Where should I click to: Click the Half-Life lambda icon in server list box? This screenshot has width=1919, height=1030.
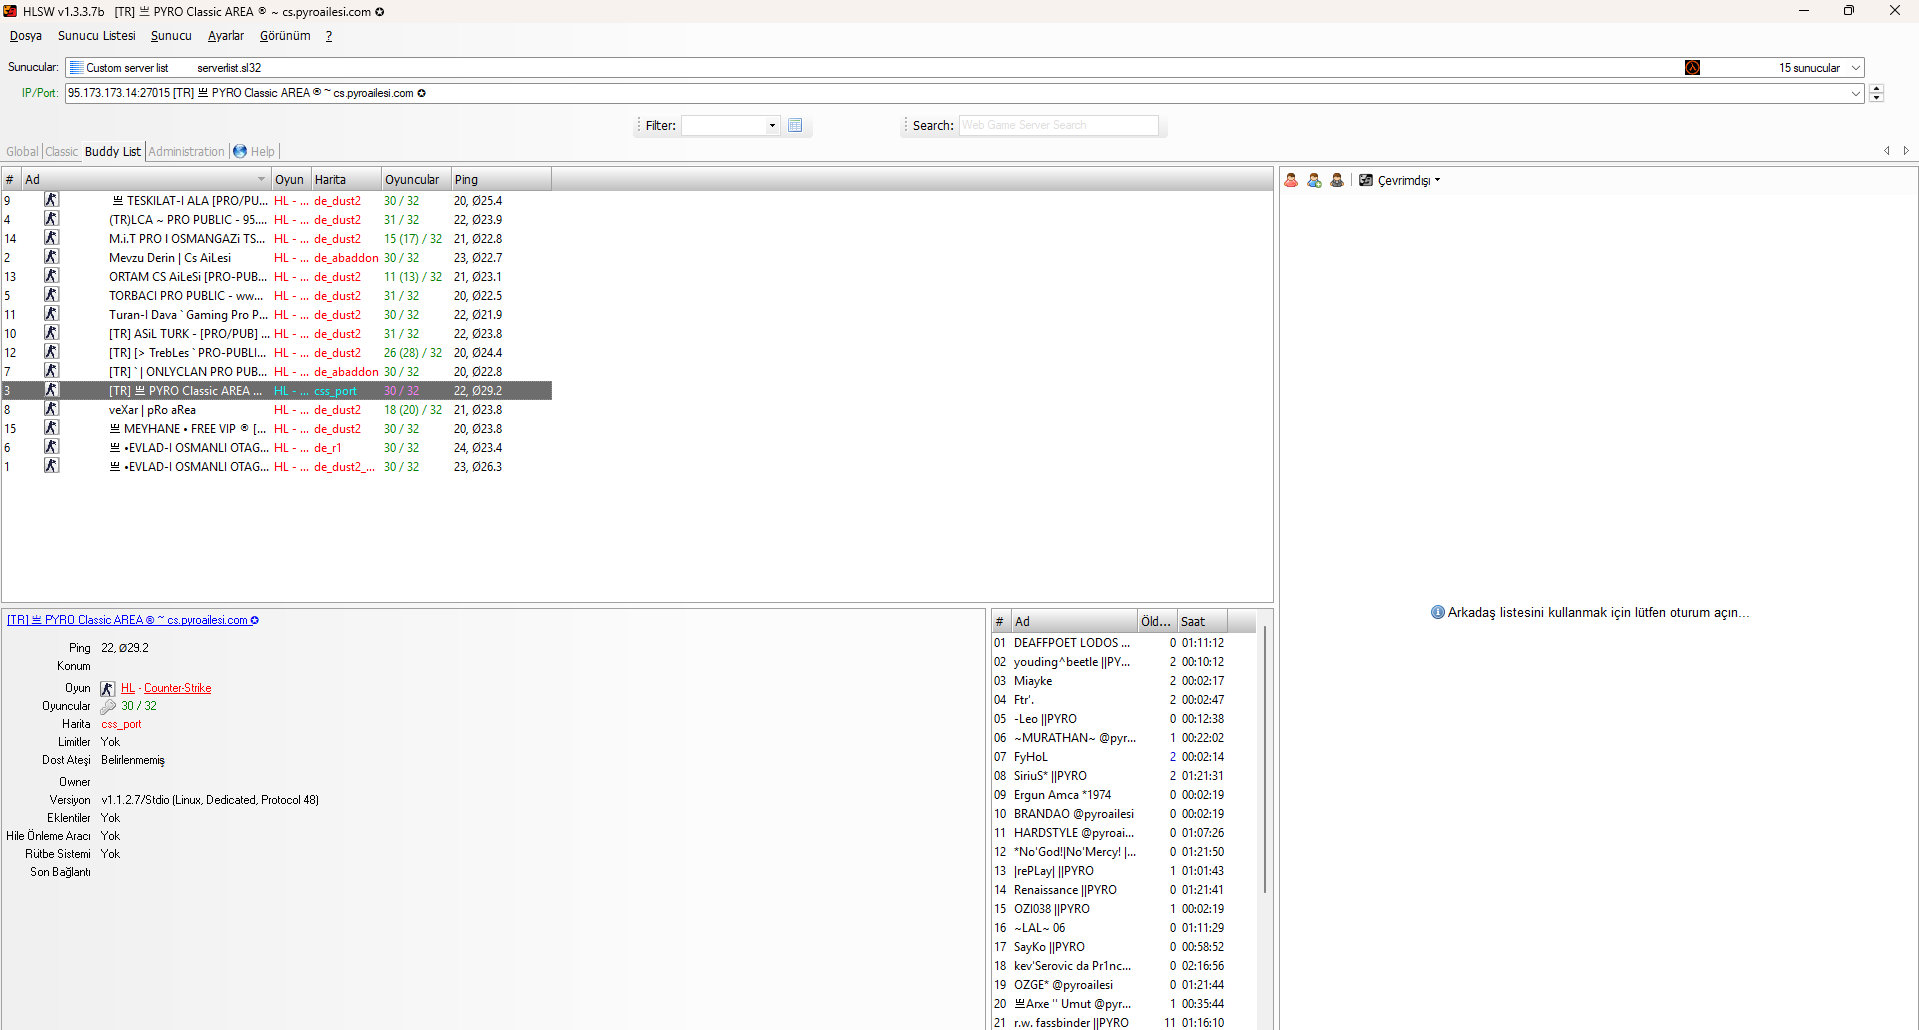pyautogui.click(x=1692, y=68)
